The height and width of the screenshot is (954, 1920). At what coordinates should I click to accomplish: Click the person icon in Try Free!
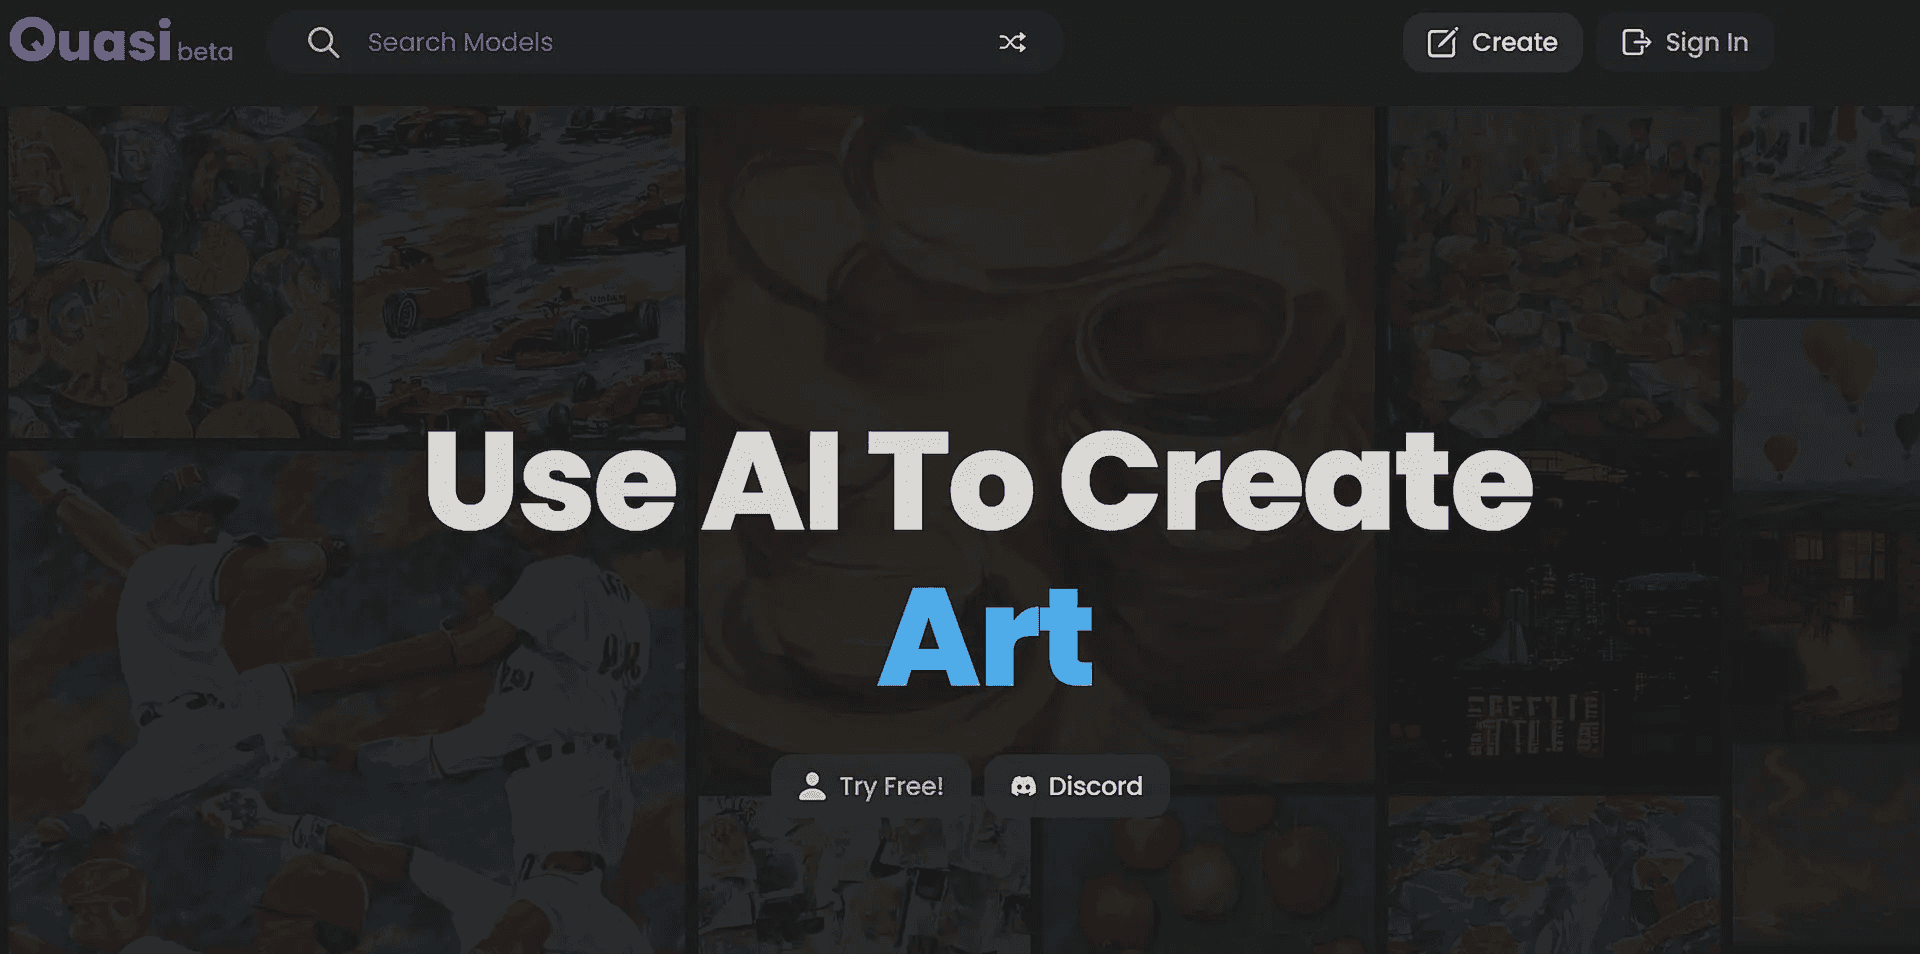812,787
